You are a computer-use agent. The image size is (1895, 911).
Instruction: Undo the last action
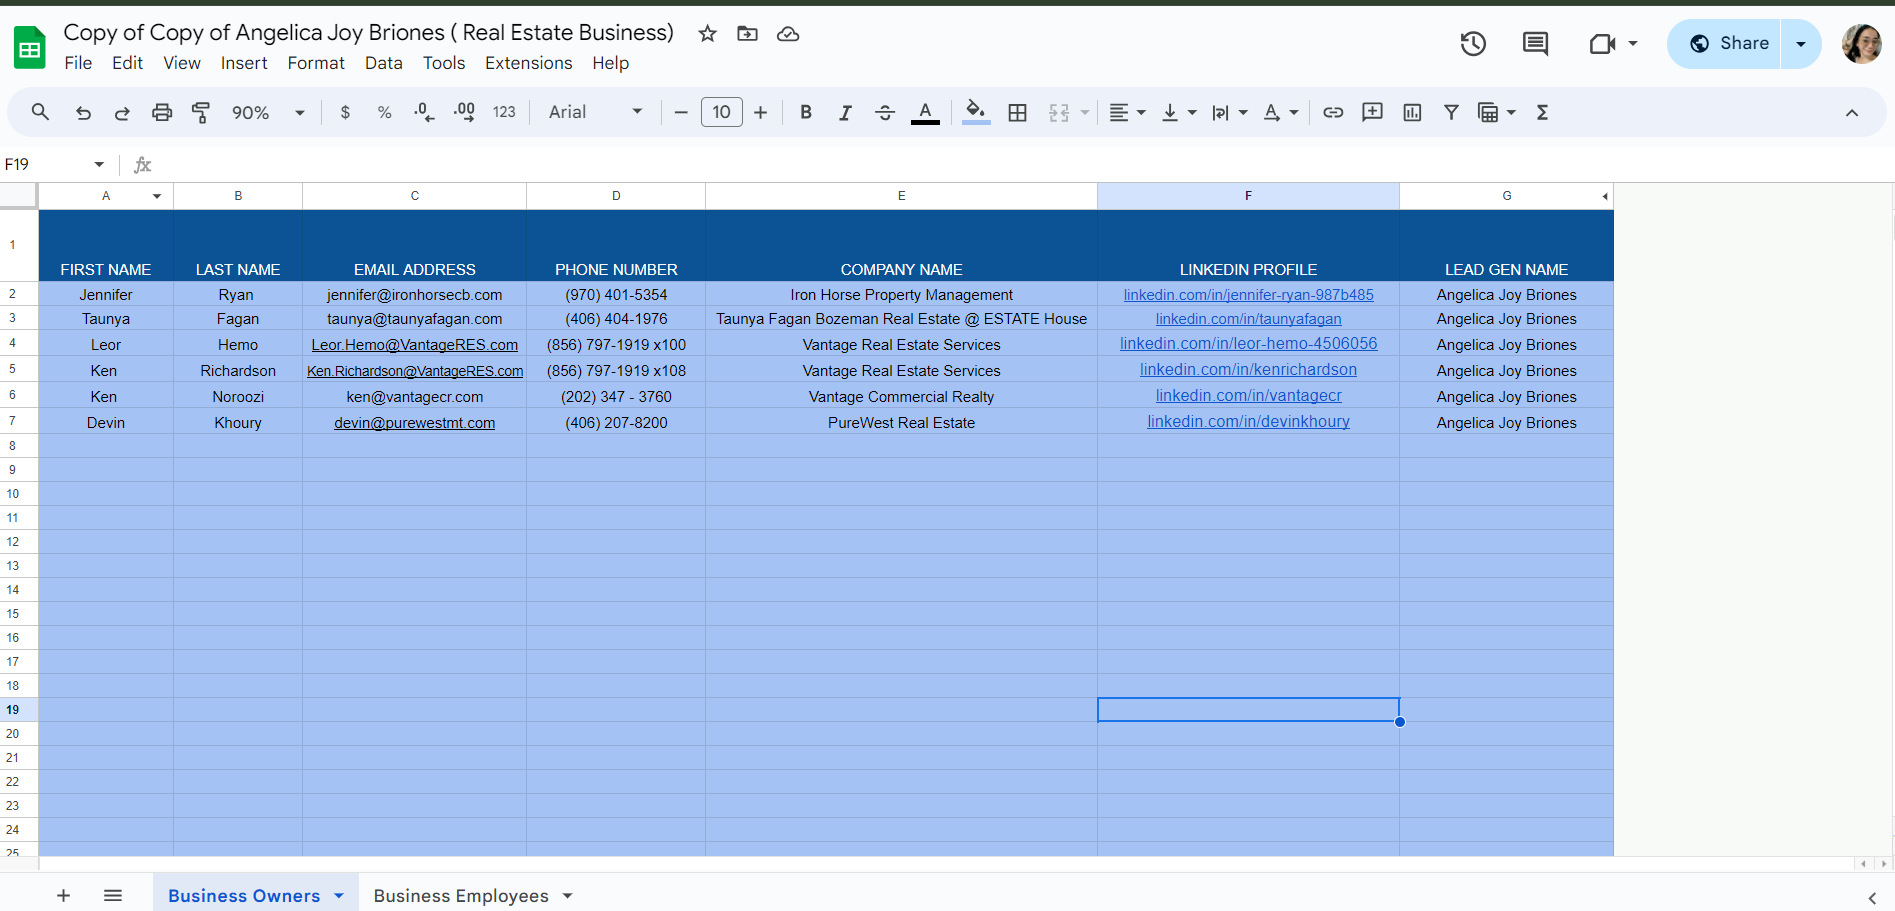[x=83, y=112]
